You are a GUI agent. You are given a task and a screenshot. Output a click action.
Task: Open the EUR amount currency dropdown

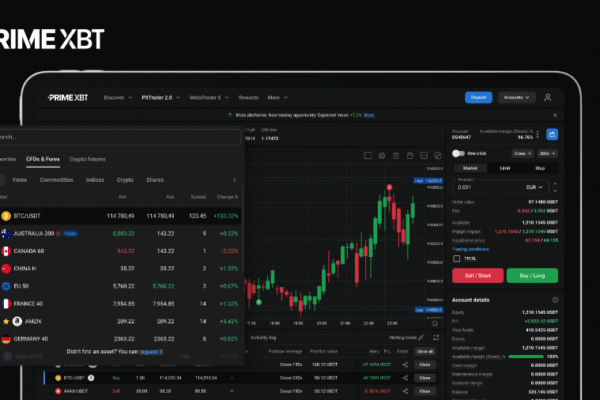tap(534, 188)
